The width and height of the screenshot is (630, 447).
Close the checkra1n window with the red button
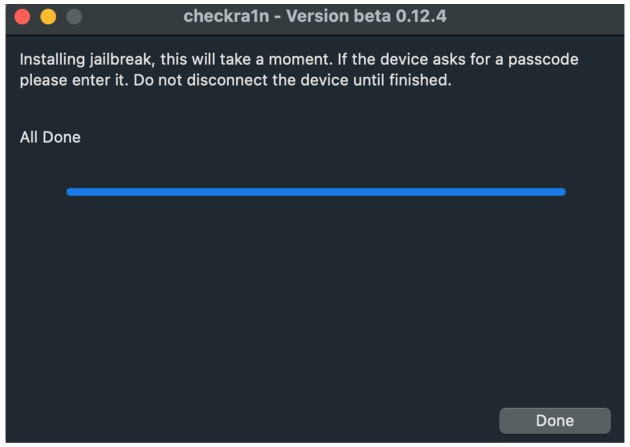coord(22,17)
